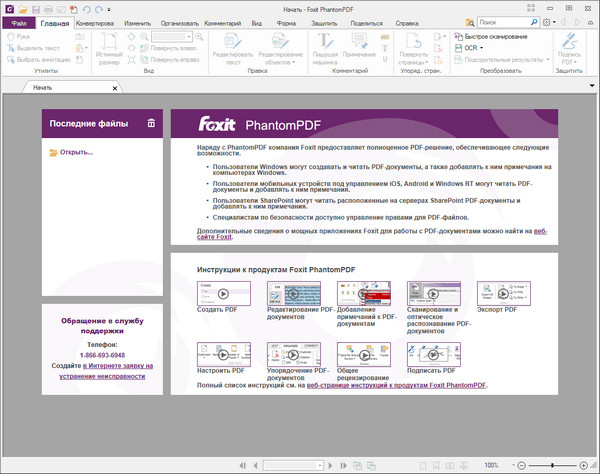Screen dimensions: 600x474
Task: Click the Open file icon in quick access toolbar
Action: pyautogui.click(x=22, y=8)
